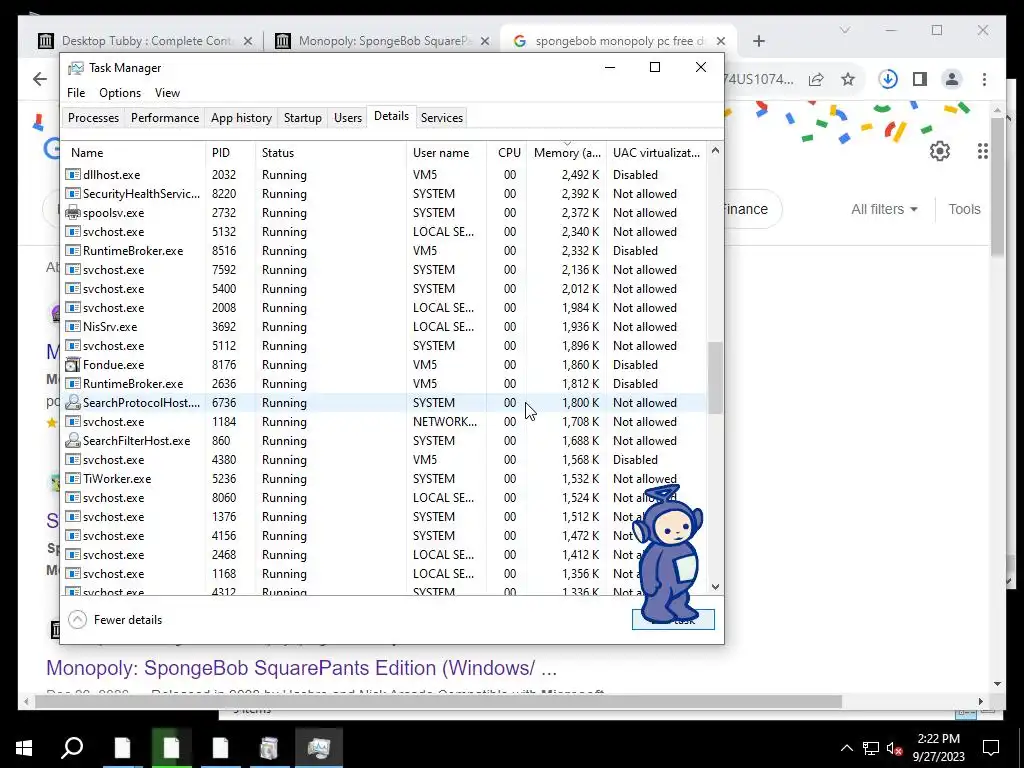Sort by the Memory column header
Image resolution: width=1024 pixels, height=768 pixels.
click(567, 153)
